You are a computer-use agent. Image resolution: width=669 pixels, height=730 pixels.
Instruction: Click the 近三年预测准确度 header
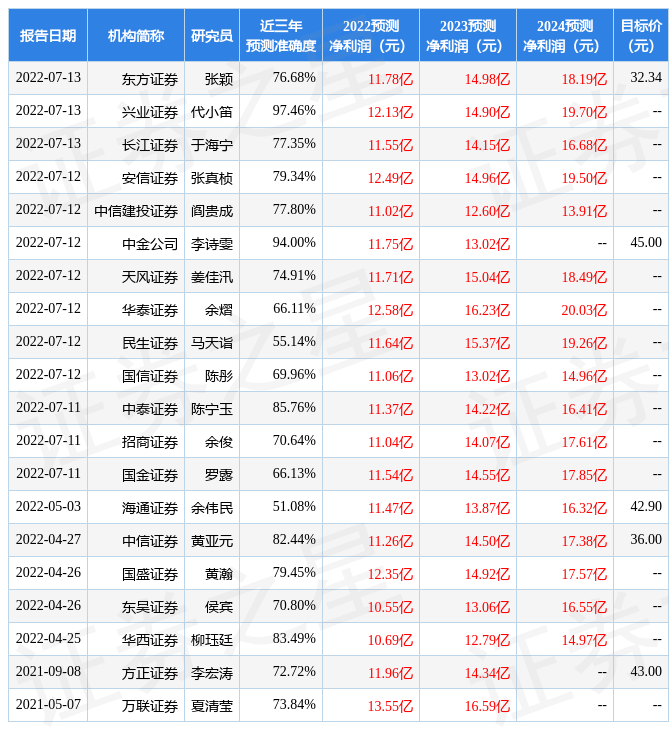point(280,35)
